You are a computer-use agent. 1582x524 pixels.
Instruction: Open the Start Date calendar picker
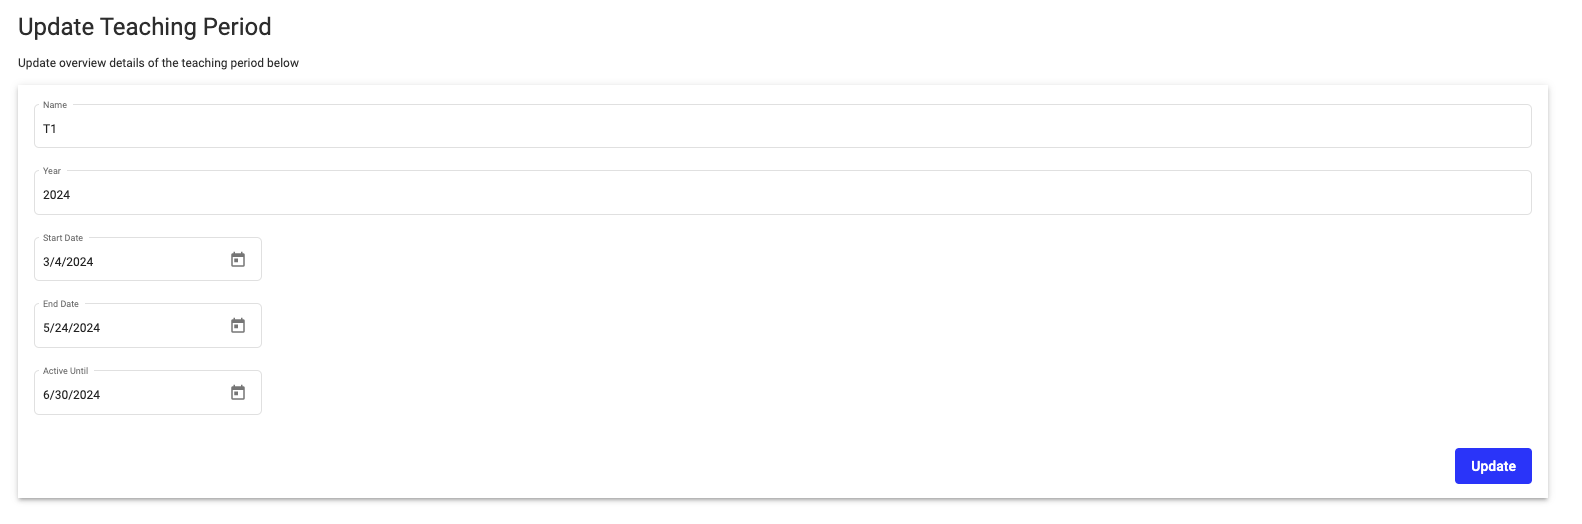238,260
